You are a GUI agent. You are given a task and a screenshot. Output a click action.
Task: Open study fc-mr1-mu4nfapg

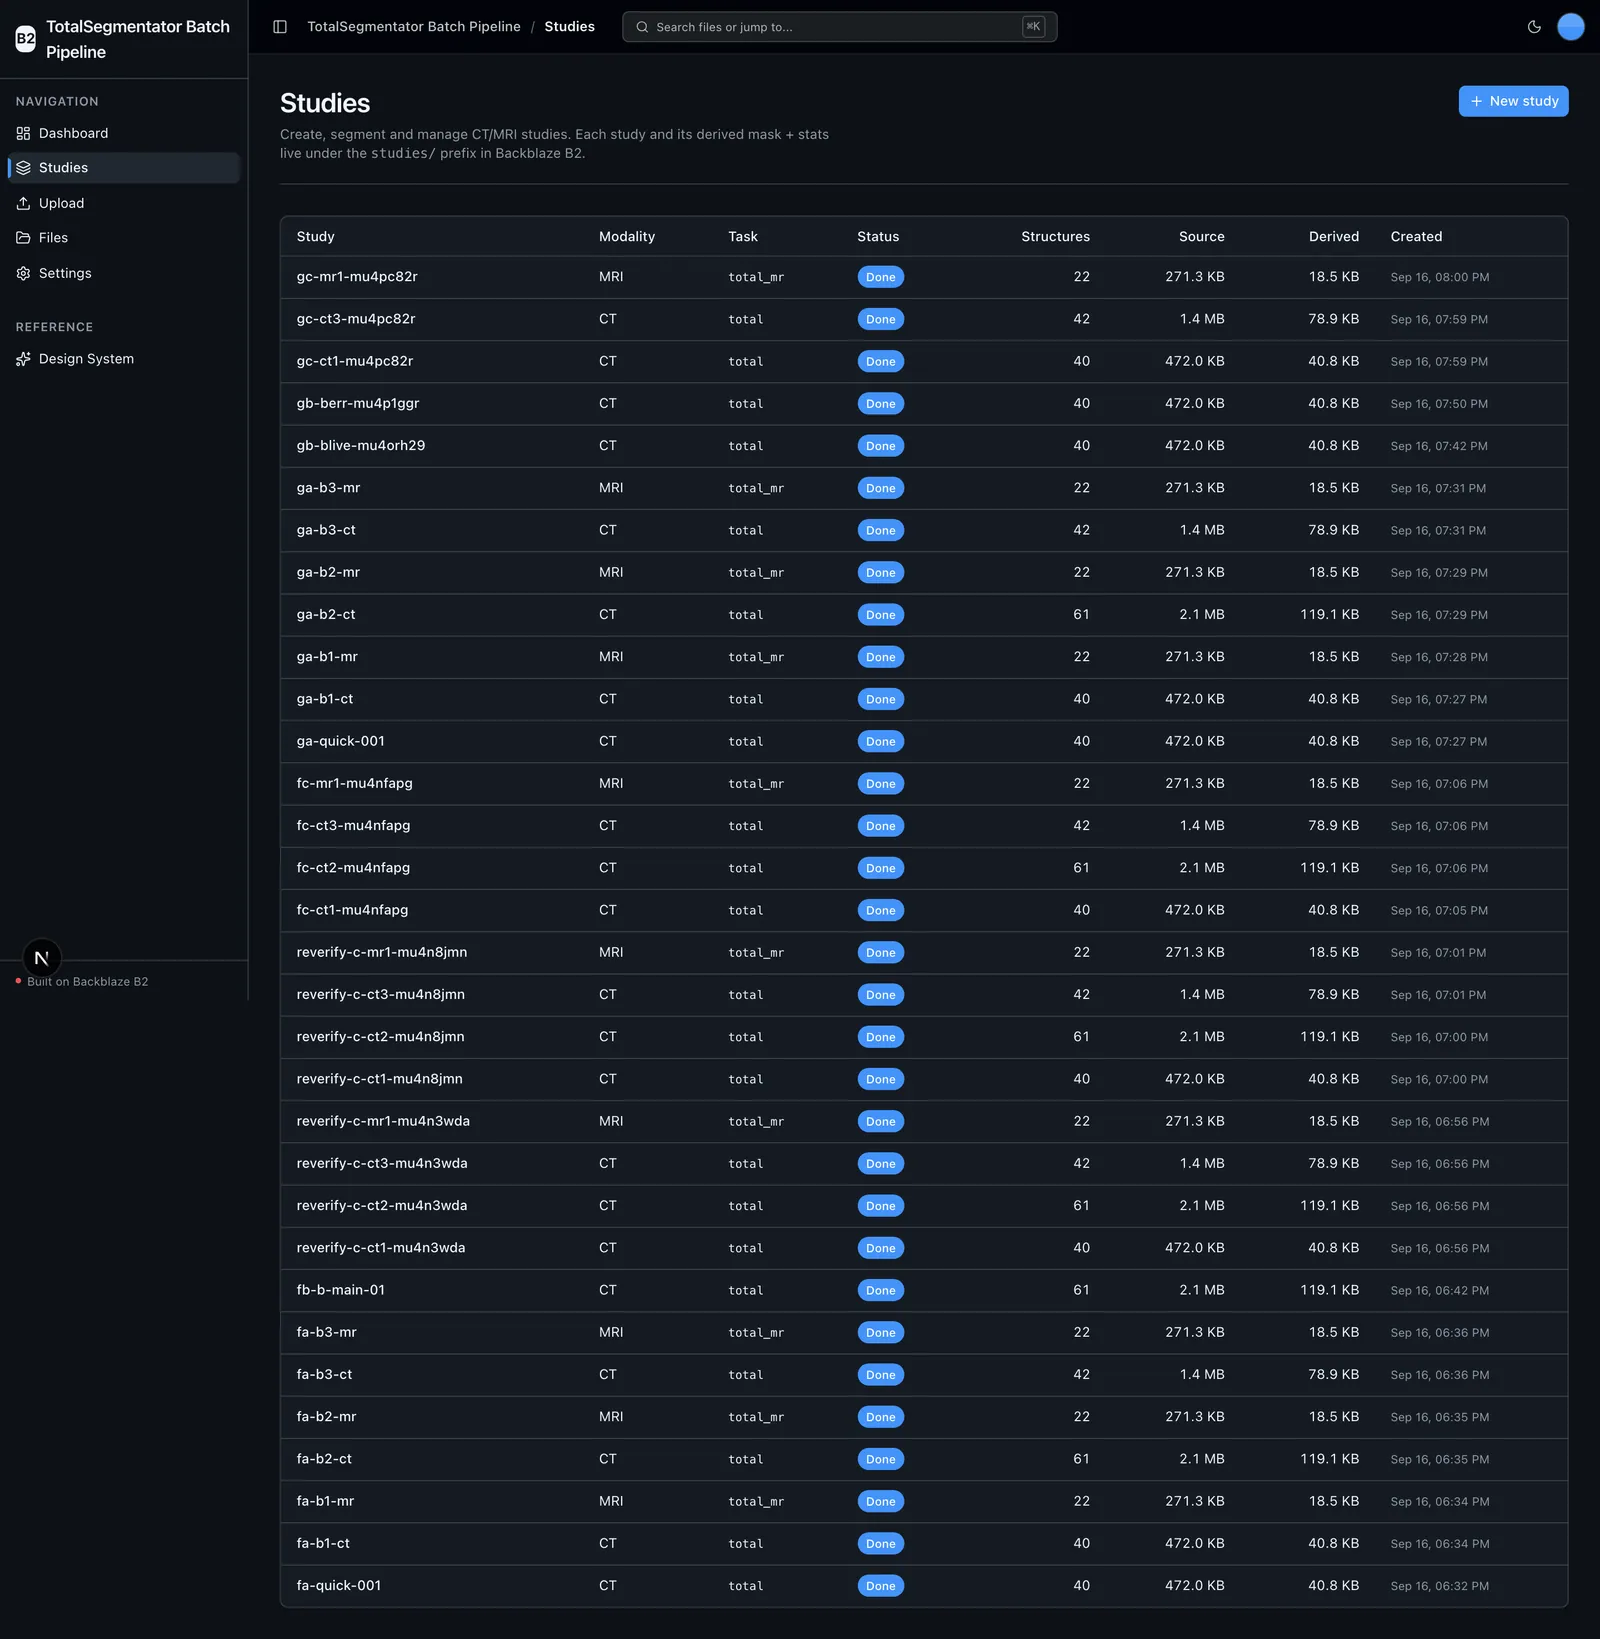[355, 784]
